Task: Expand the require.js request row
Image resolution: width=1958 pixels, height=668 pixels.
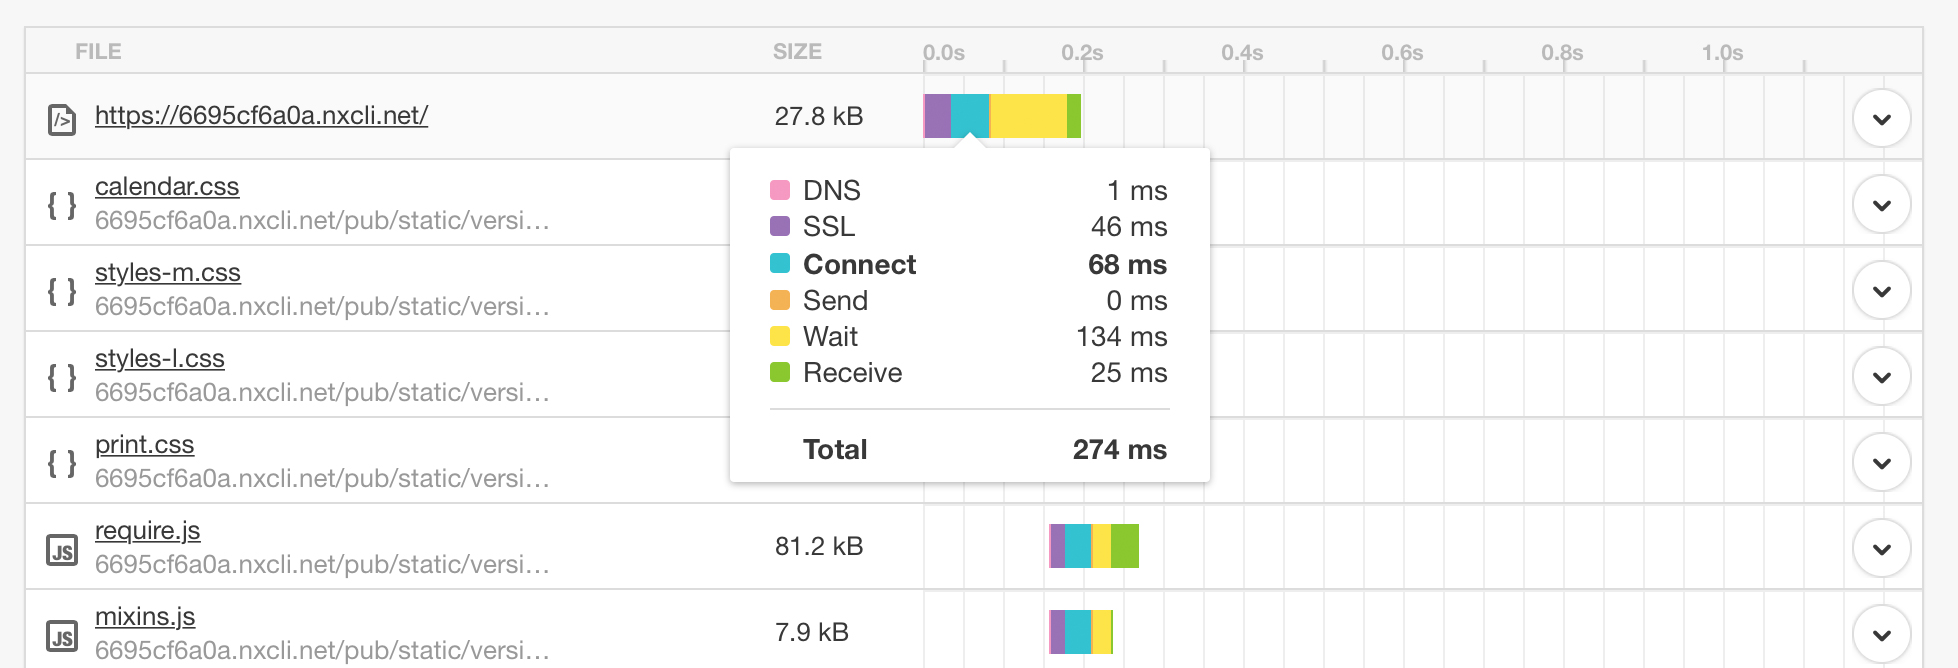Action: click(x=1881, y=548)
